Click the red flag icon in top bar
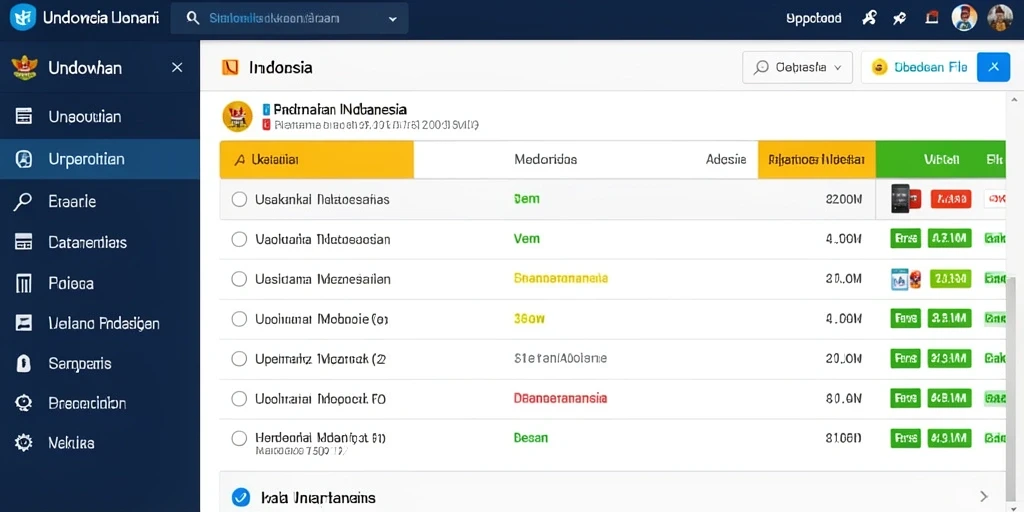This screenshot has height=512, width=1024. pyautogui.click(x=932, y=18)
